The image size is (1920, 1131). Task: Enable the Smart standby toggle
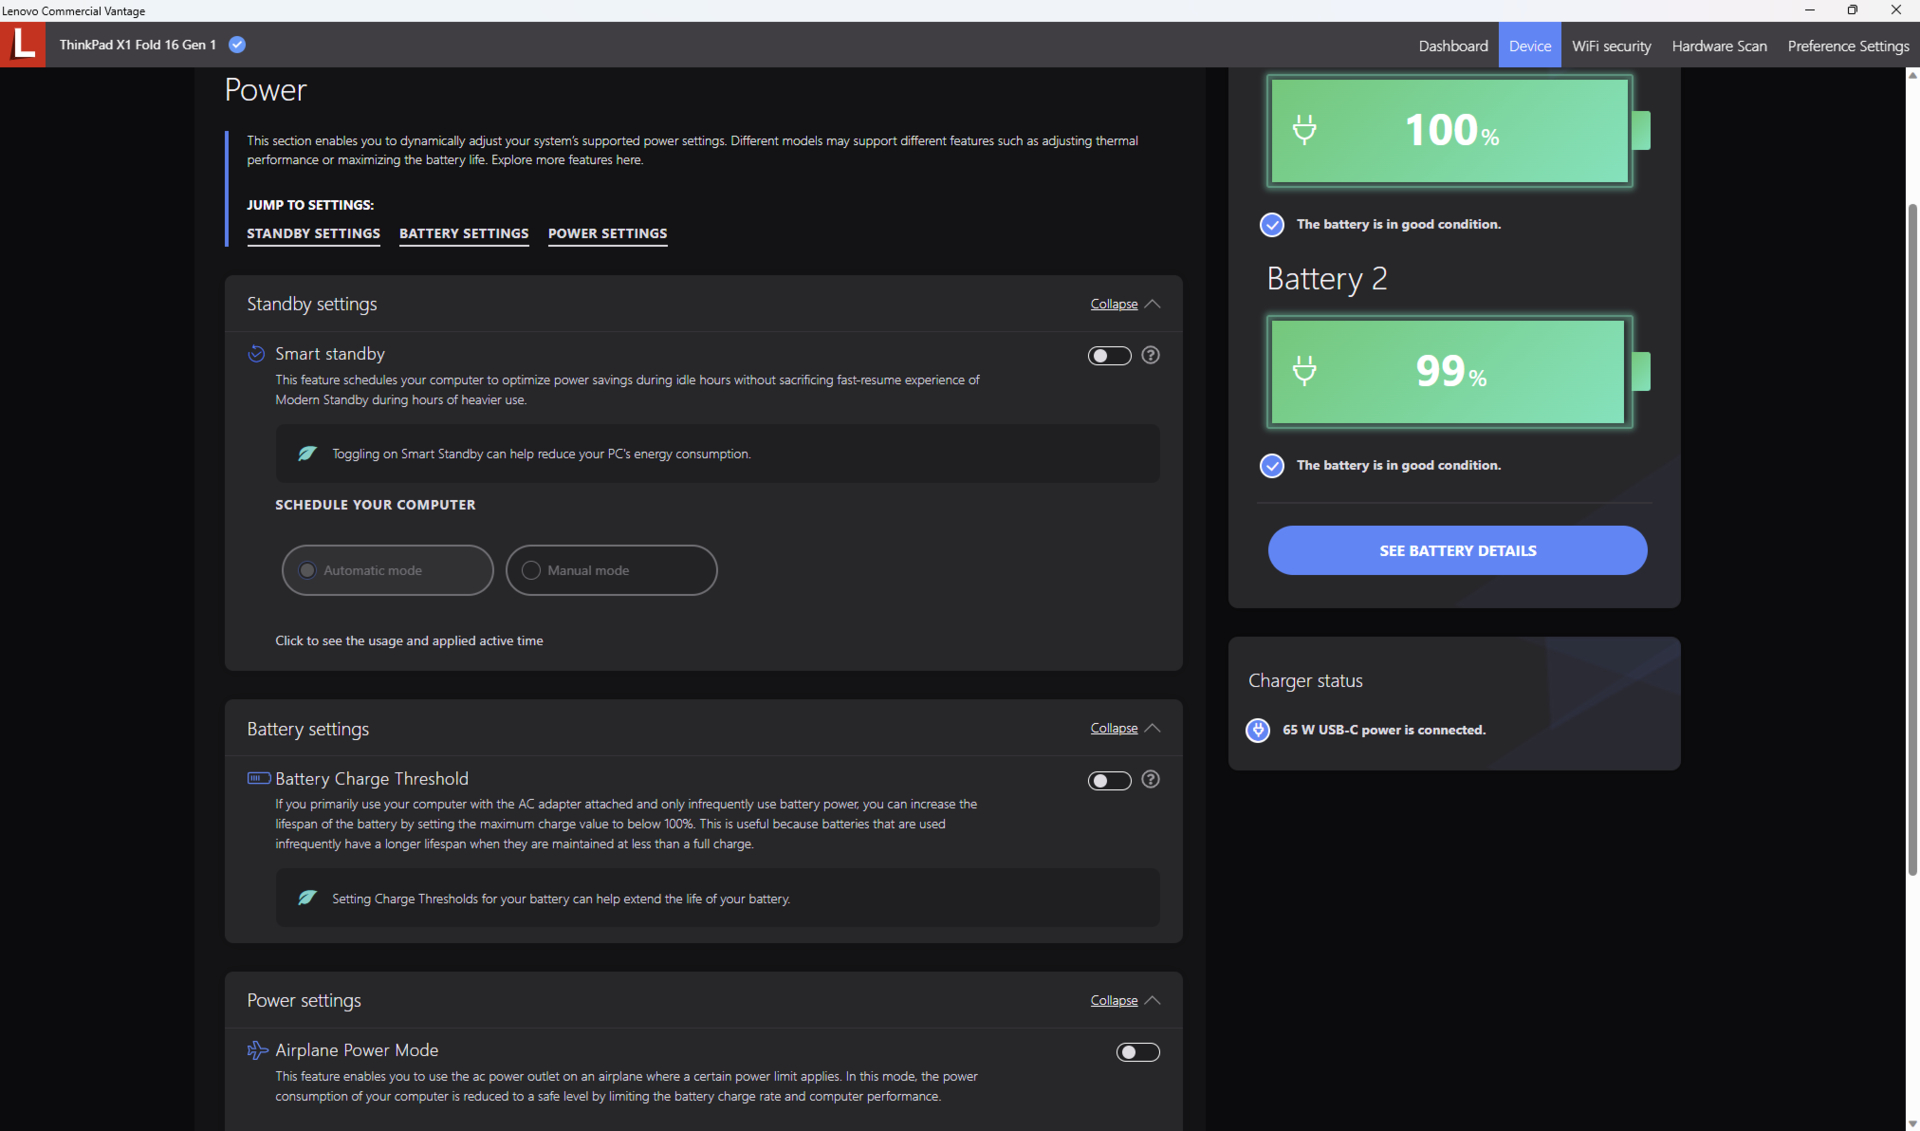(x=1108, y=356)
